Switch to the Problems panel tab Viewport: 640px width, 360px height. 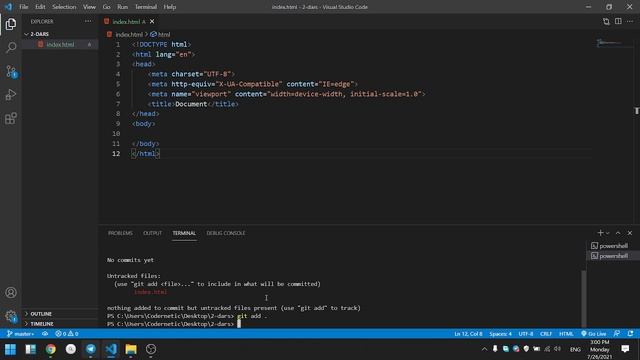(120, 233)
